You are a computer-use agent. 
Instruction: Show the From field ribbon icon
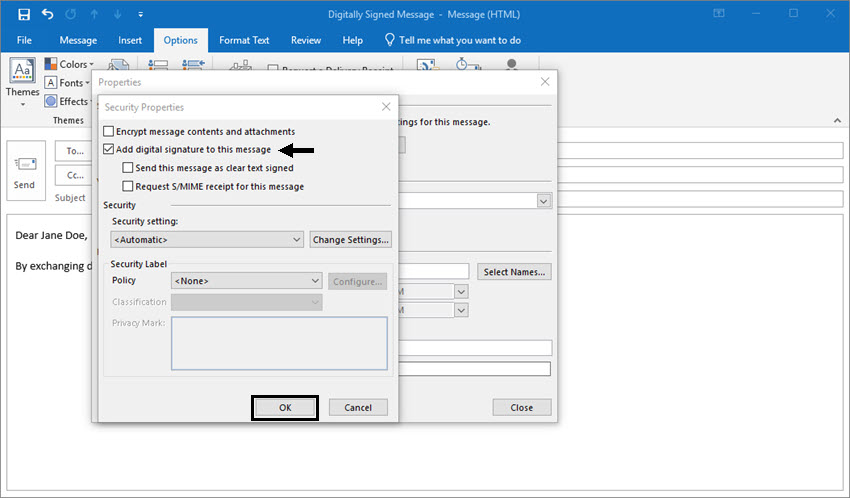(x=194, y=64)
